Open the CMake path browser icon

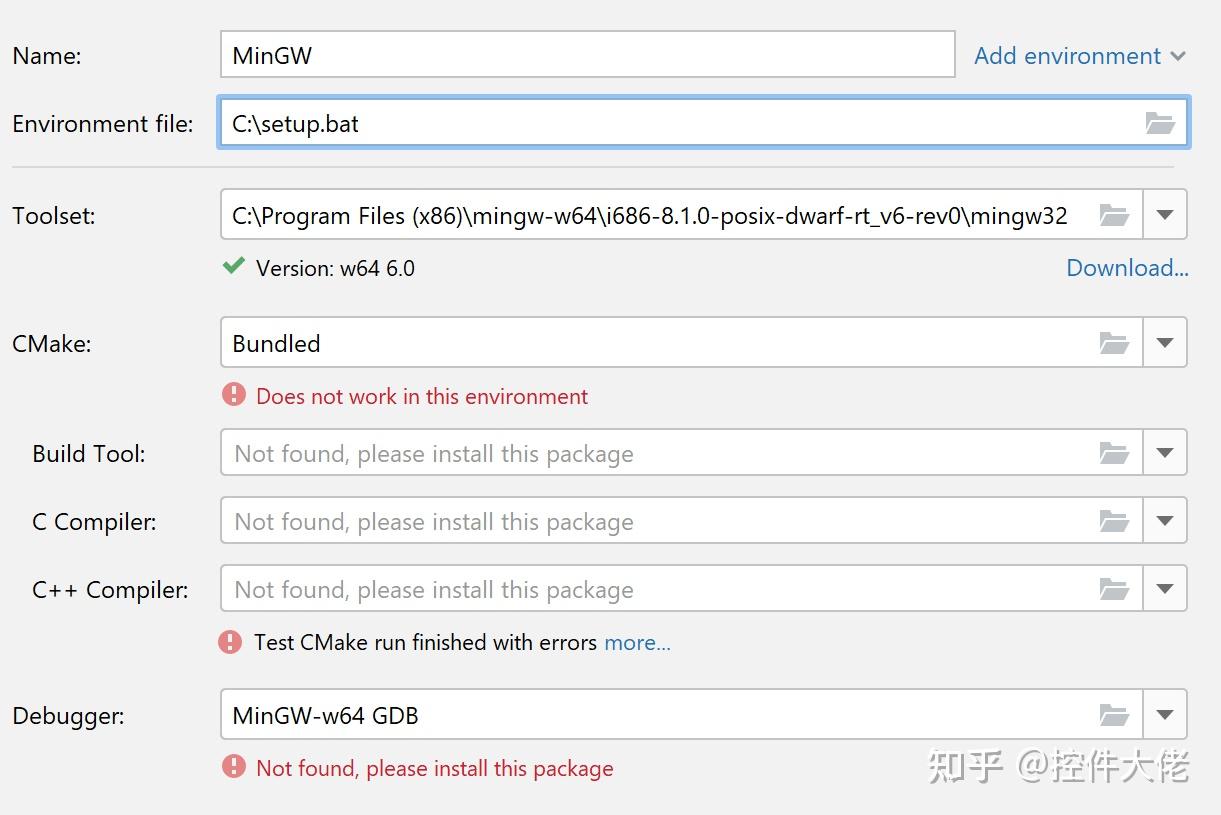point(1114,342)
